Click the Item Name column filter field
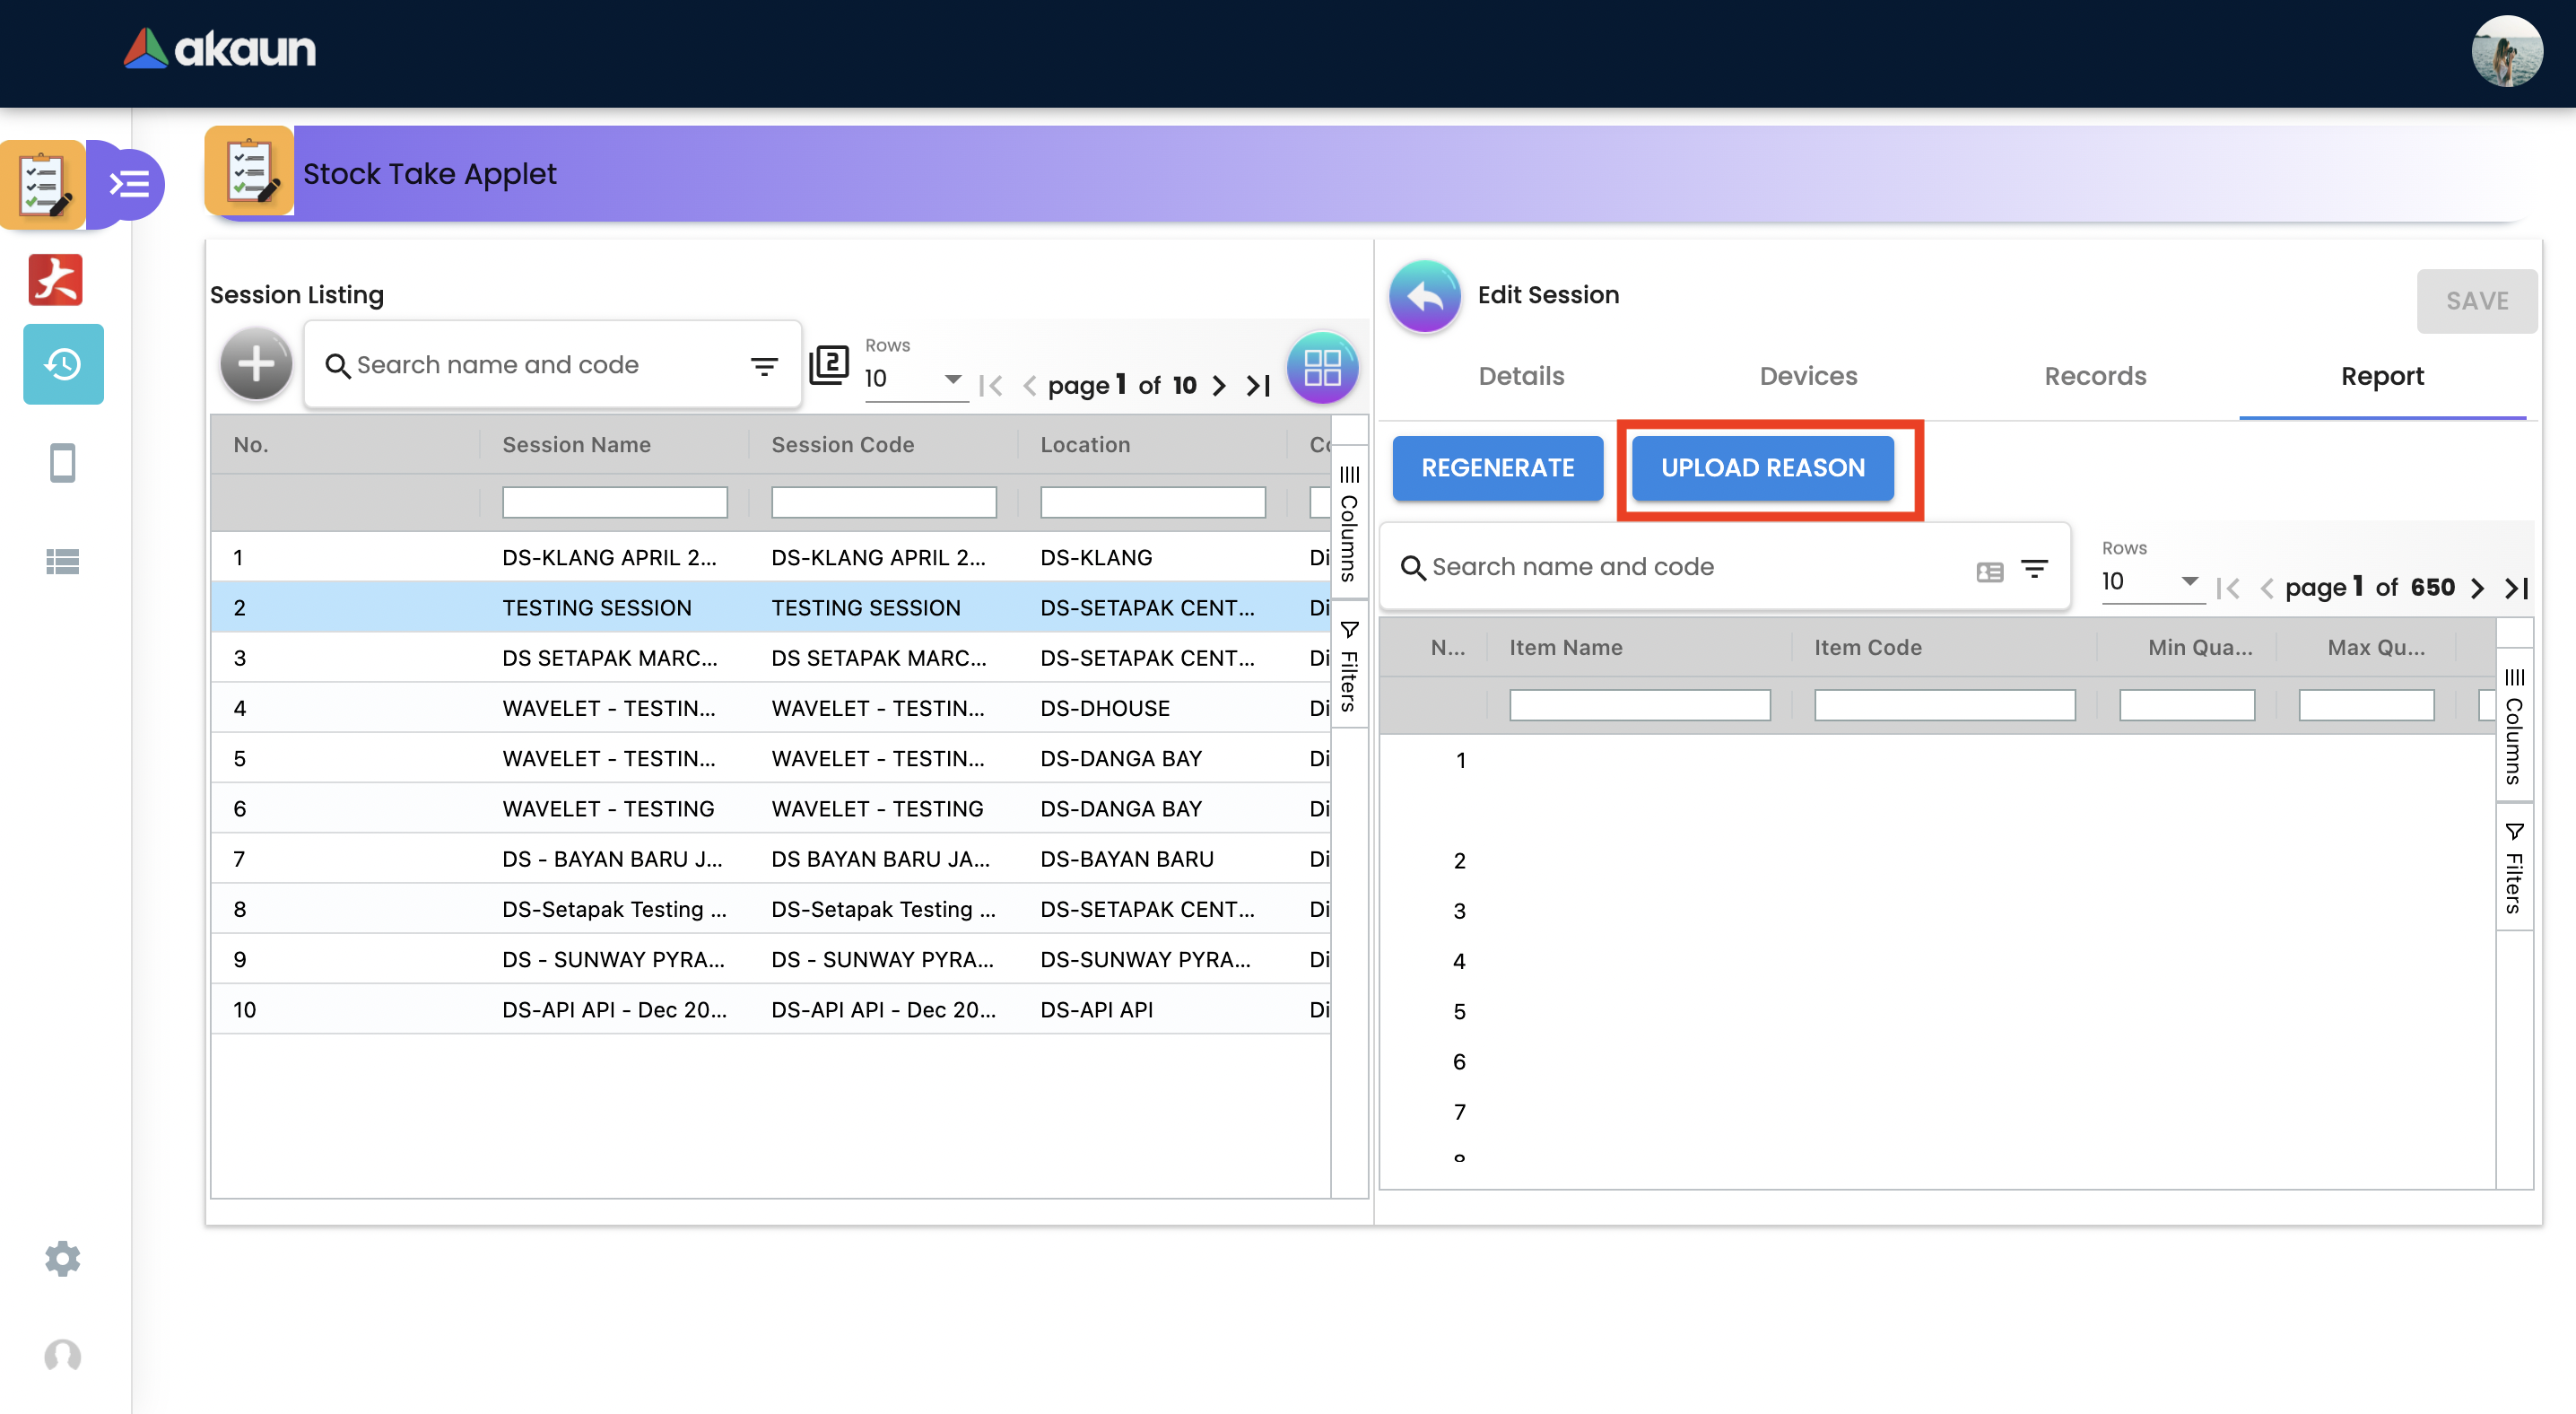Screen dimensions: 2576x1414 (x=1639, y=705)
